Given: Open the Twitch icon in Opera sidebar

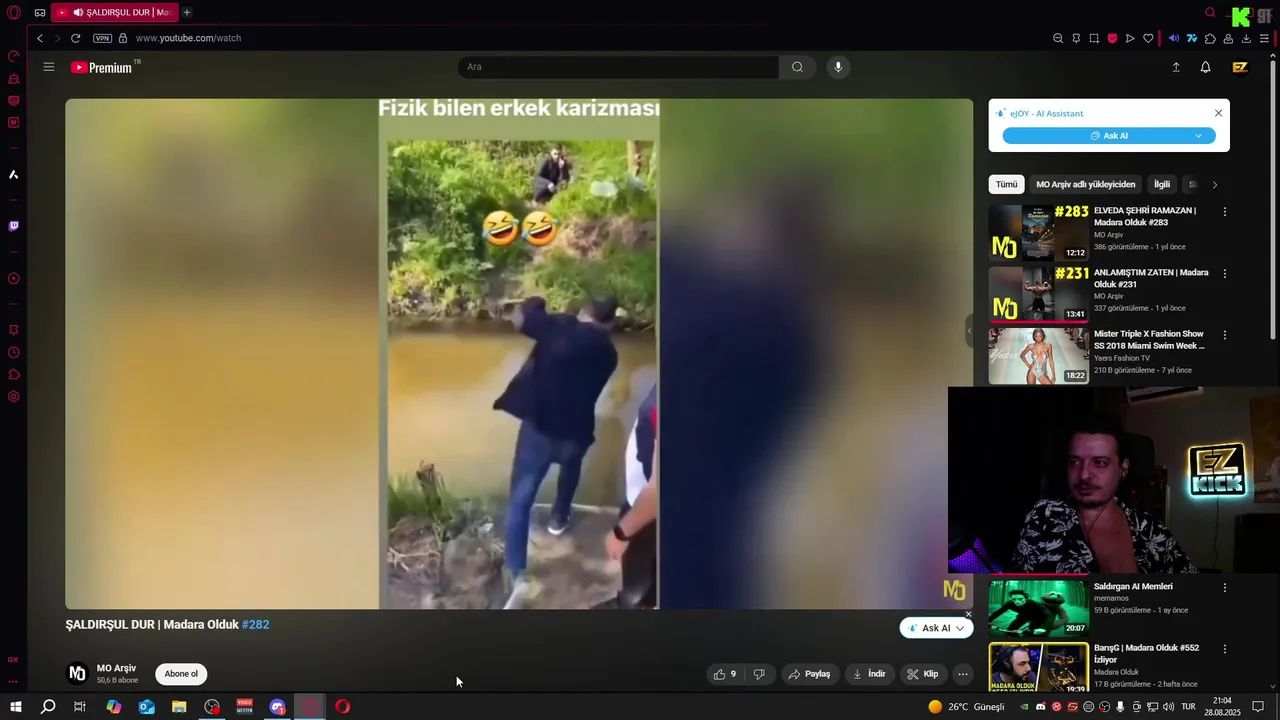Looking at the screenshot, I should 13,226.
